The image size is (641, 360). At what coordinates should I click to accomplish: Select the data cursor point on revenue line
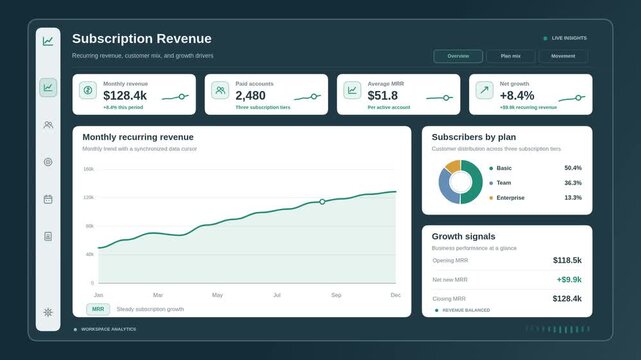322,201
